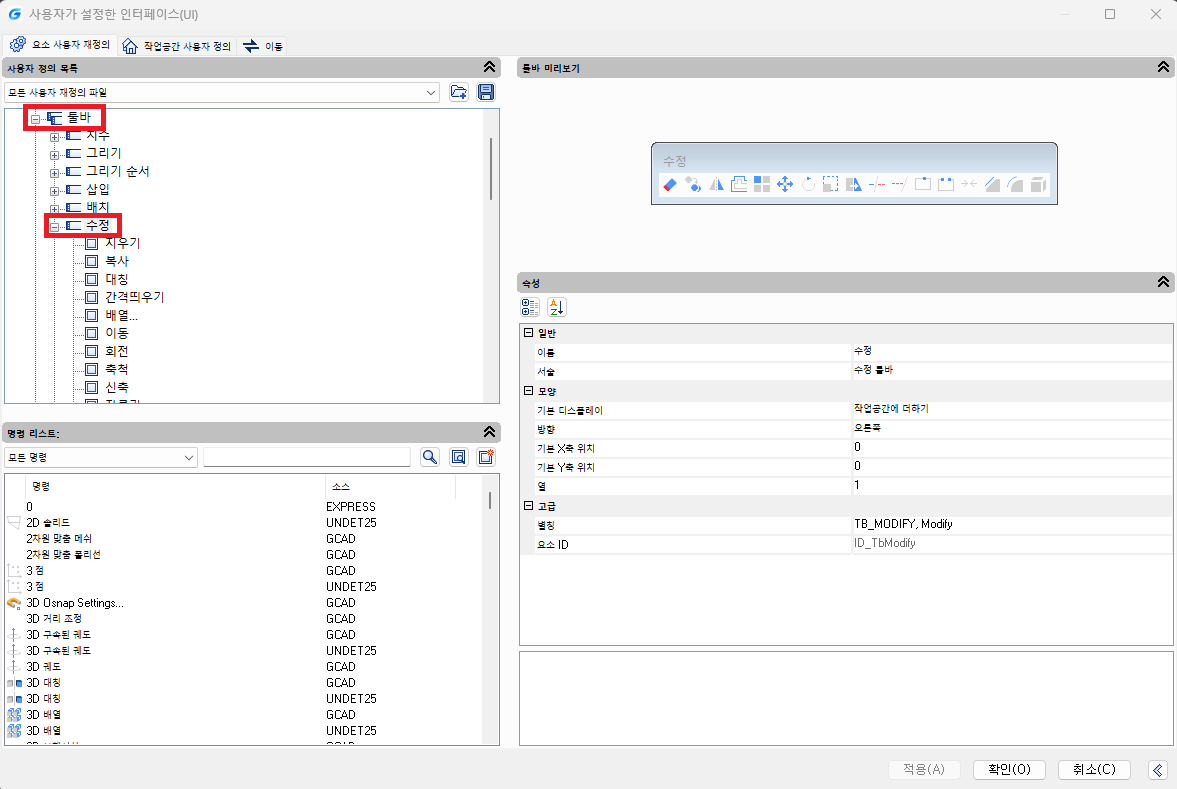Select 간격띄우기 in the 수정 tree

(134, 297)
